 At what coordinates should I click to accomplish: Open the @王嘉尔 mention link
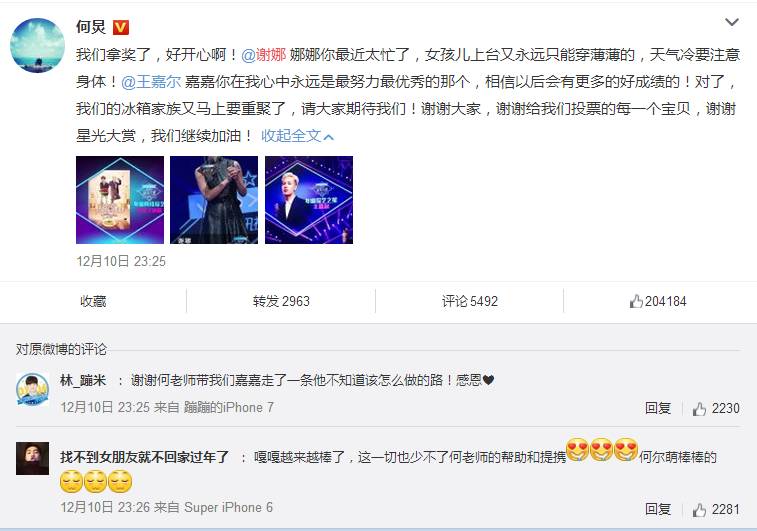point(151,82)
